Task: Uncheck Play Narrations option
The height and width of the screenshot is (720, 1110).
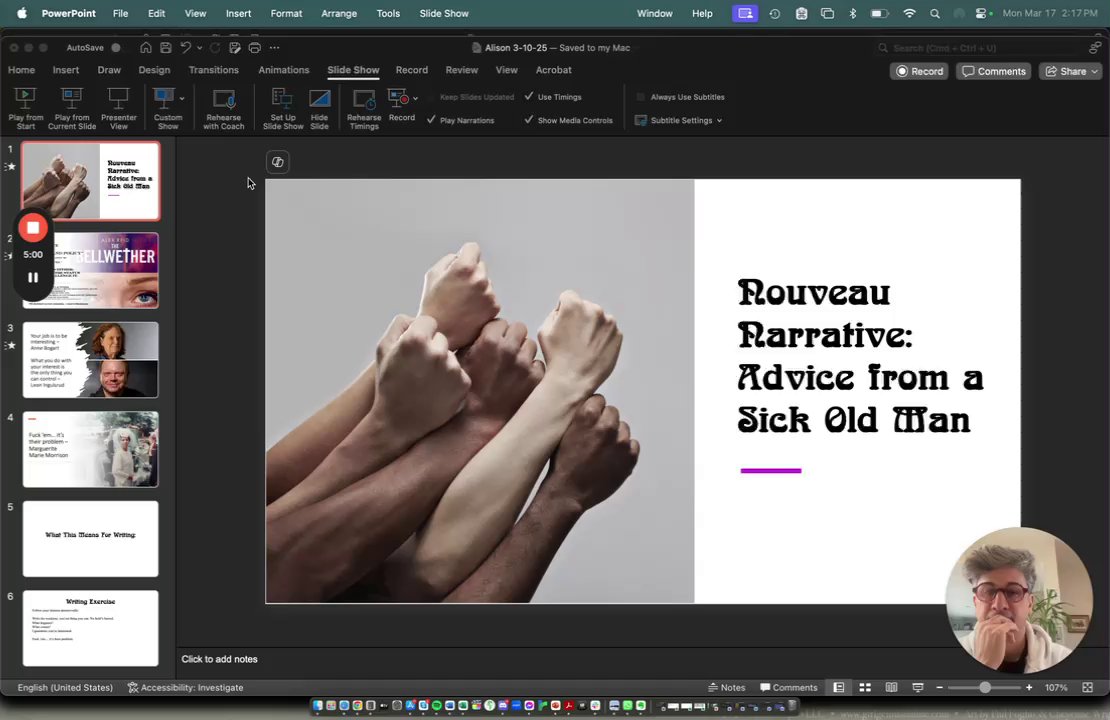Action: [431, 120]
